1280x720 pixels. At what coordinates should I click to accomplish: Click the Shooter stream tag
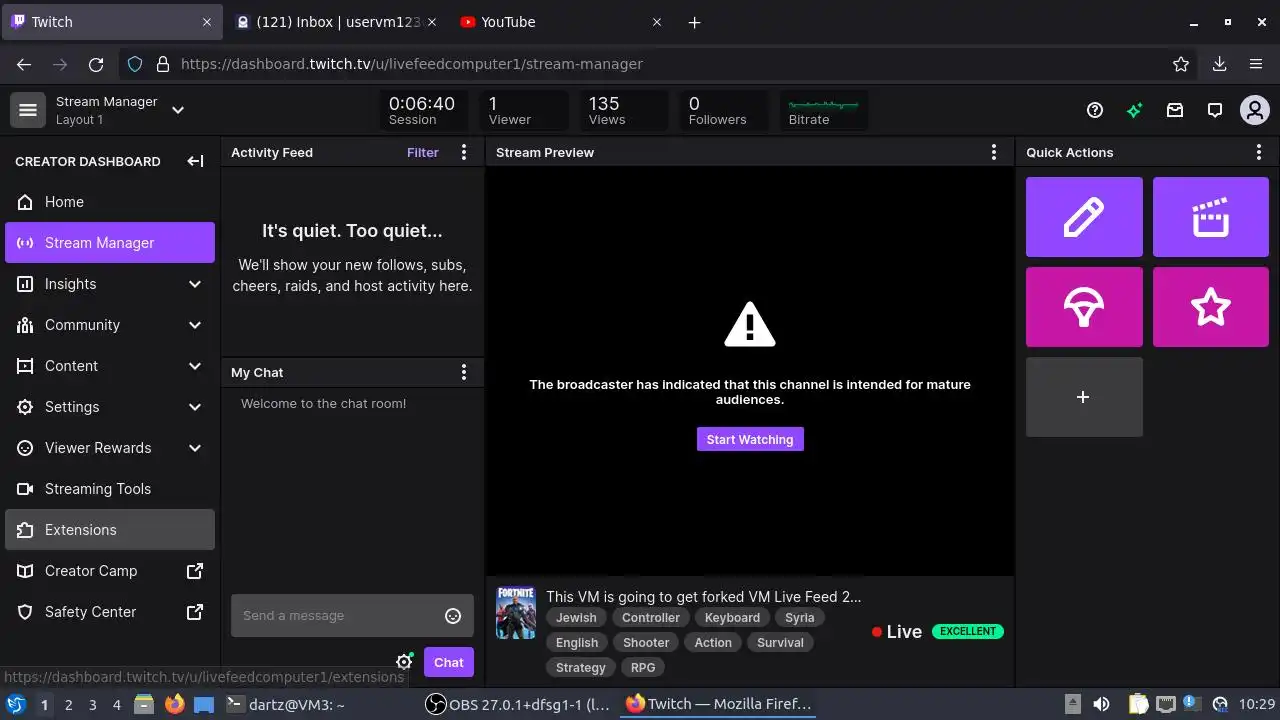[x=646, y=643]
